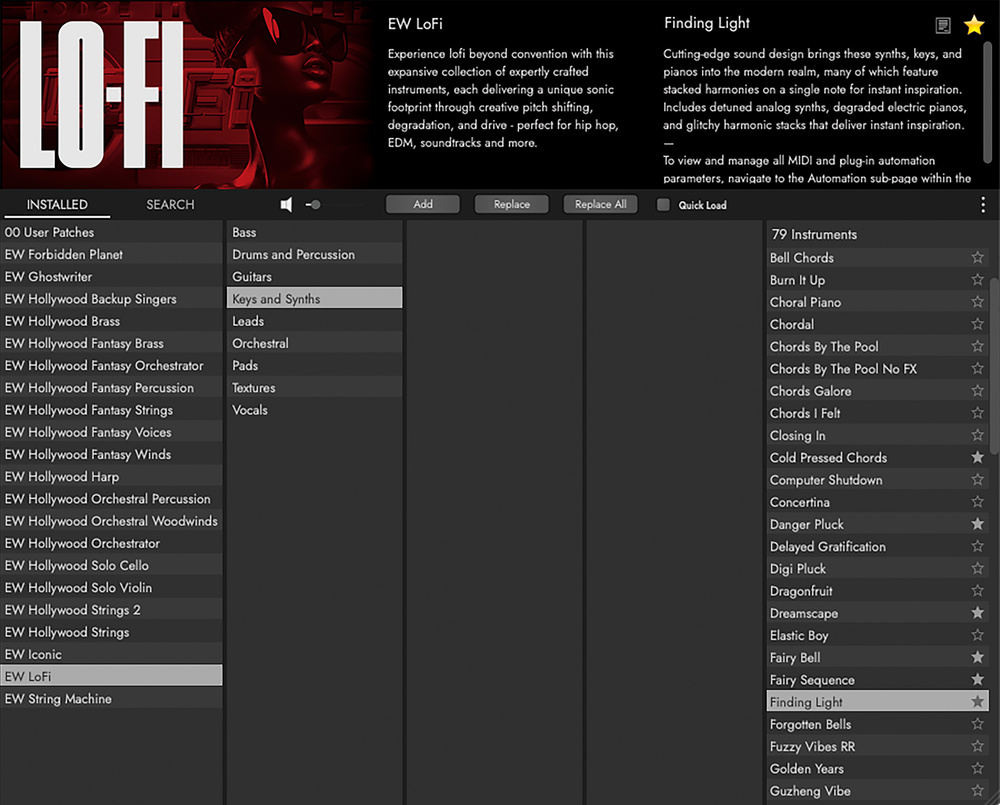
Task: Unfavorite Cold Pressed Chords star
Action: coord(977,457)
